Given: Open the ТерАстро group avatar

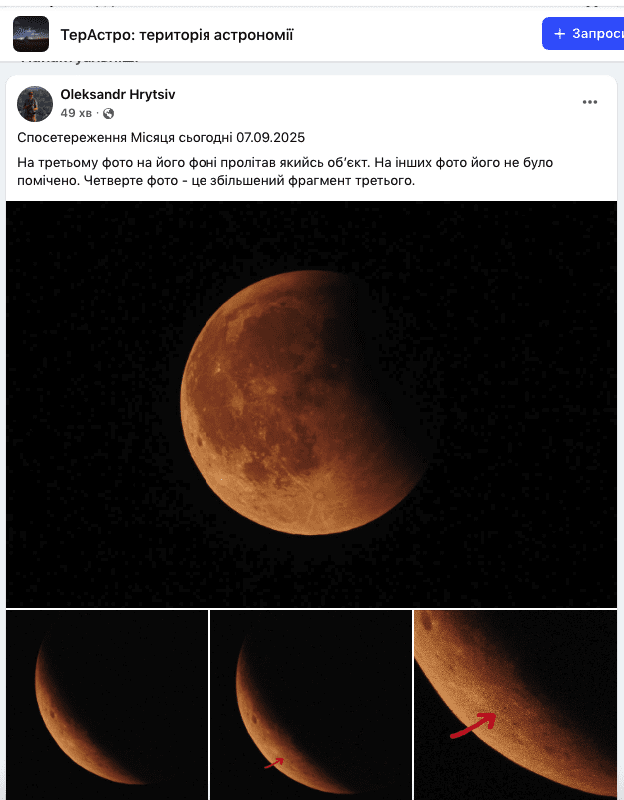Looking at the screenshot, I should [31, 34].
